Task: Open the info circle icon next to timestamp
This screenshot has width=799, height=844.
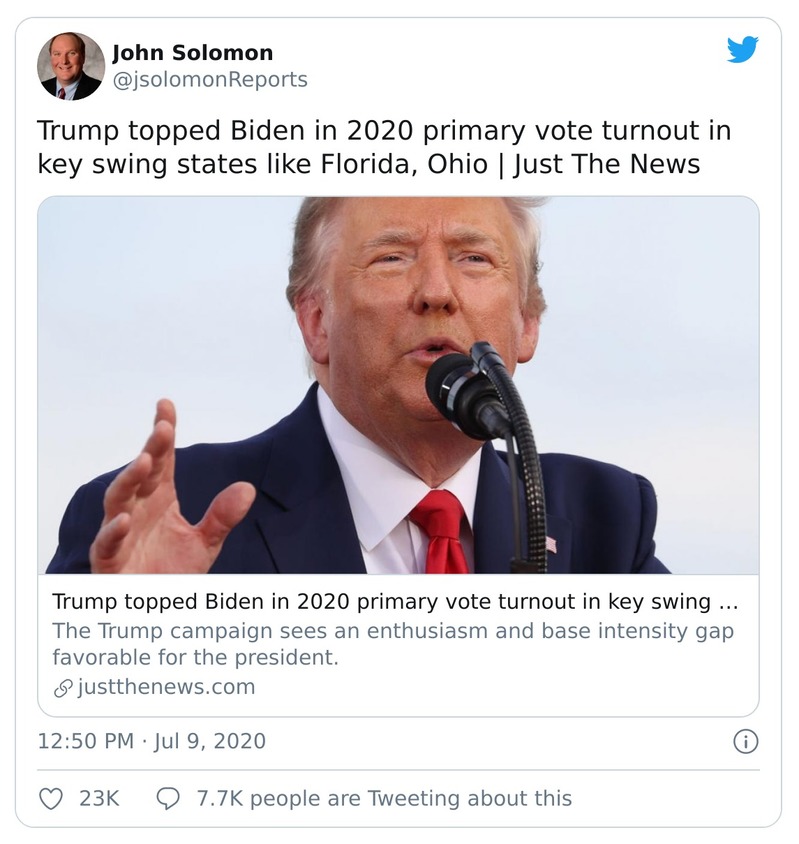Action: pos(745,743)
